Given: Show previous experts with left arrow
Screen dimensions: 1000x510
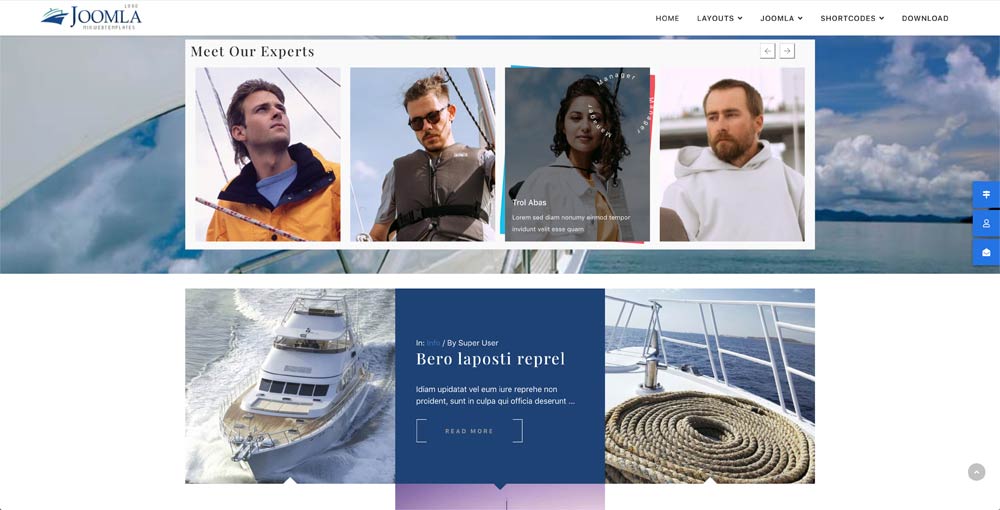Looking at the screenshot, I should (768, 51).
